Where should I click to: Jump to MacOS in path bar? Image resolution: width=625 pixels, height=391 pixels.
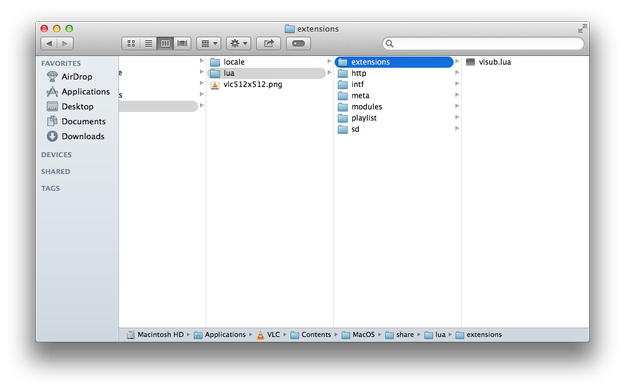[358, 335]
